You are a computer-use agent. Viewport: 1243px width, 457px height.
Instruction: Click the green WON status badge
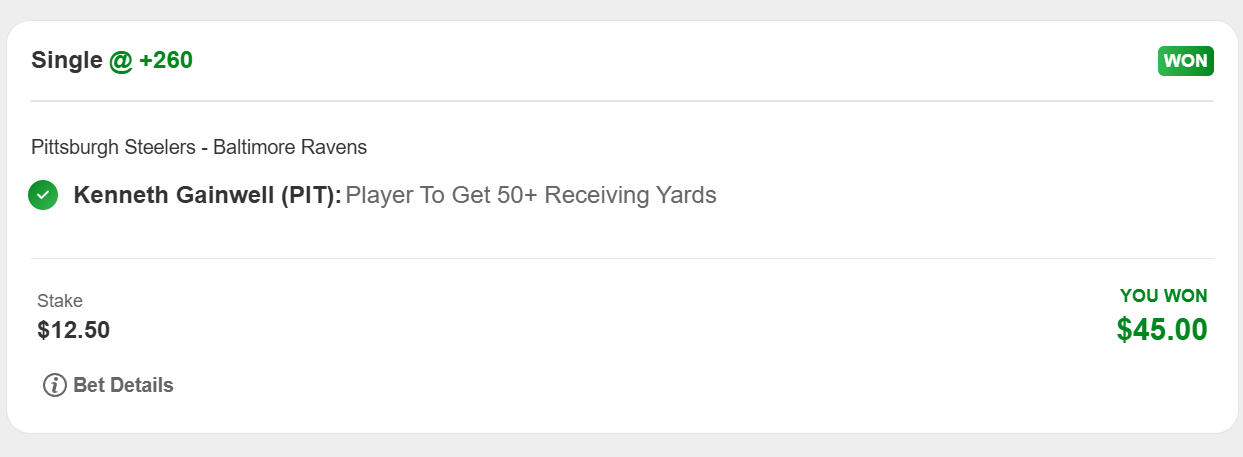tap(1185, 61)
